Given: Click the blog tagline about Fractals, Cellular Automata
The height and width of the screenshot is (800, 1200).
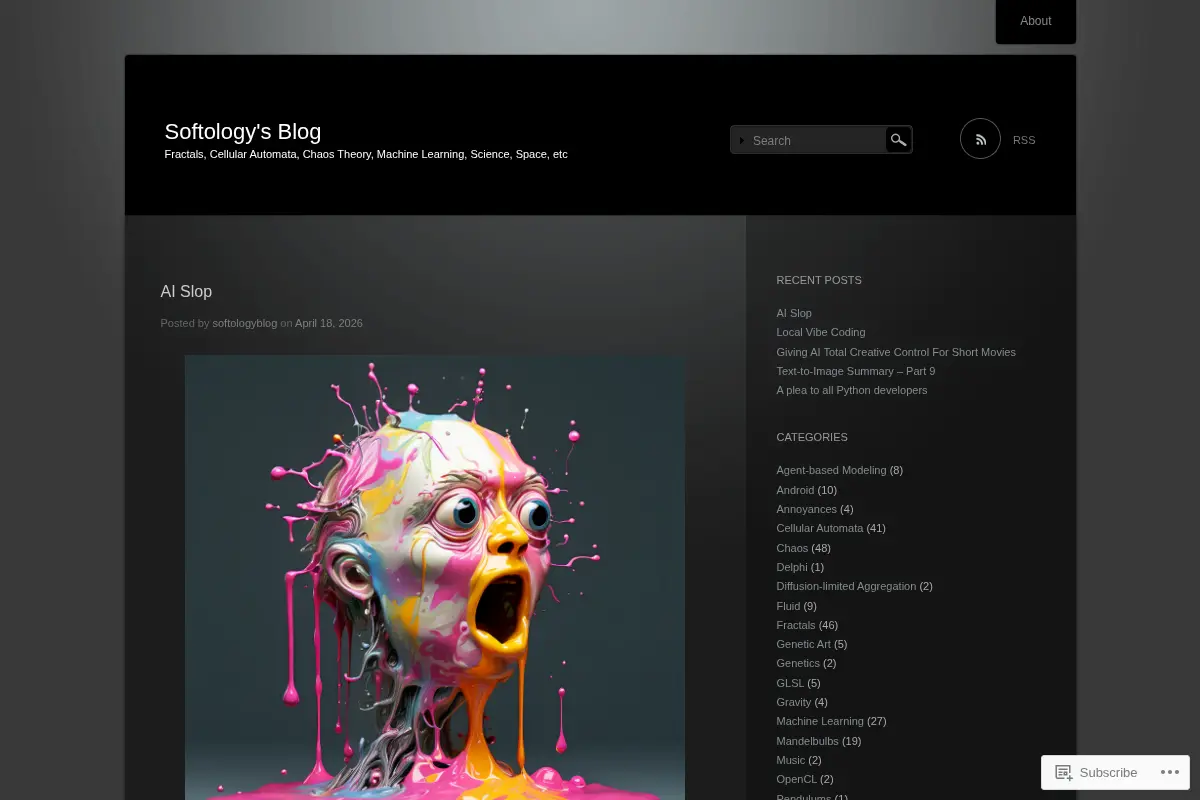Looking at the screenshot, I should [366, 154].
